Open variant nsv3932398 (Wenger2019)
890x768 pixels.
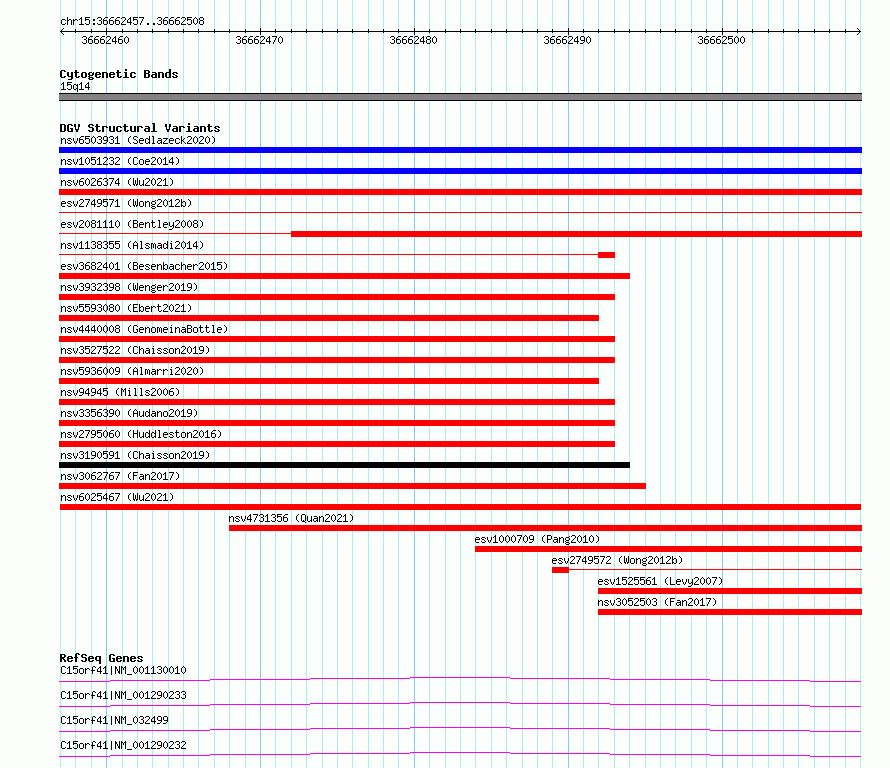[129, 287]
